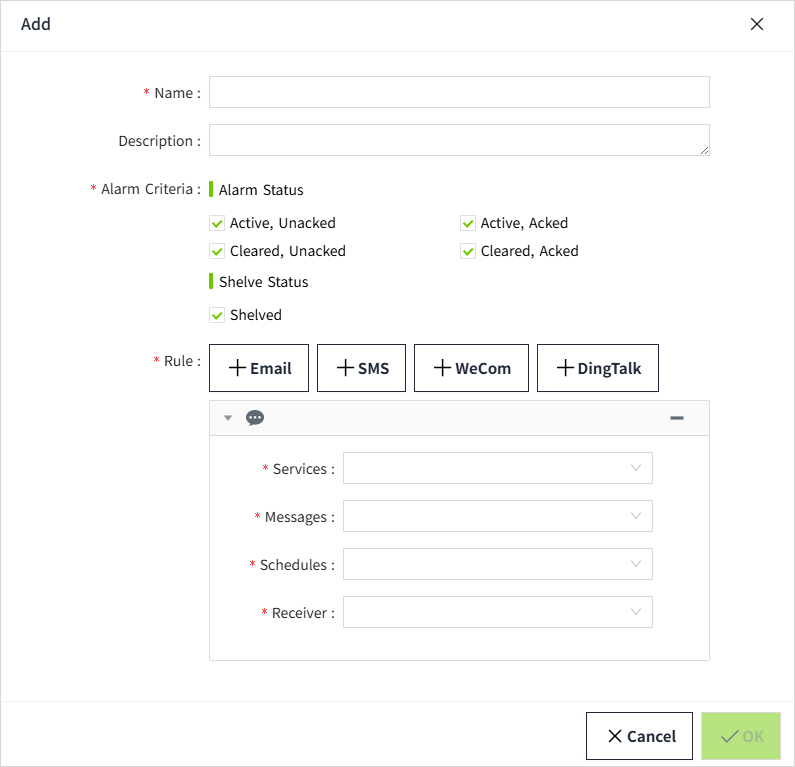Screen dimensions: 795x767
Task: Add a DingTalk rule
Action: pyautogui.click(x=598, y=368)
